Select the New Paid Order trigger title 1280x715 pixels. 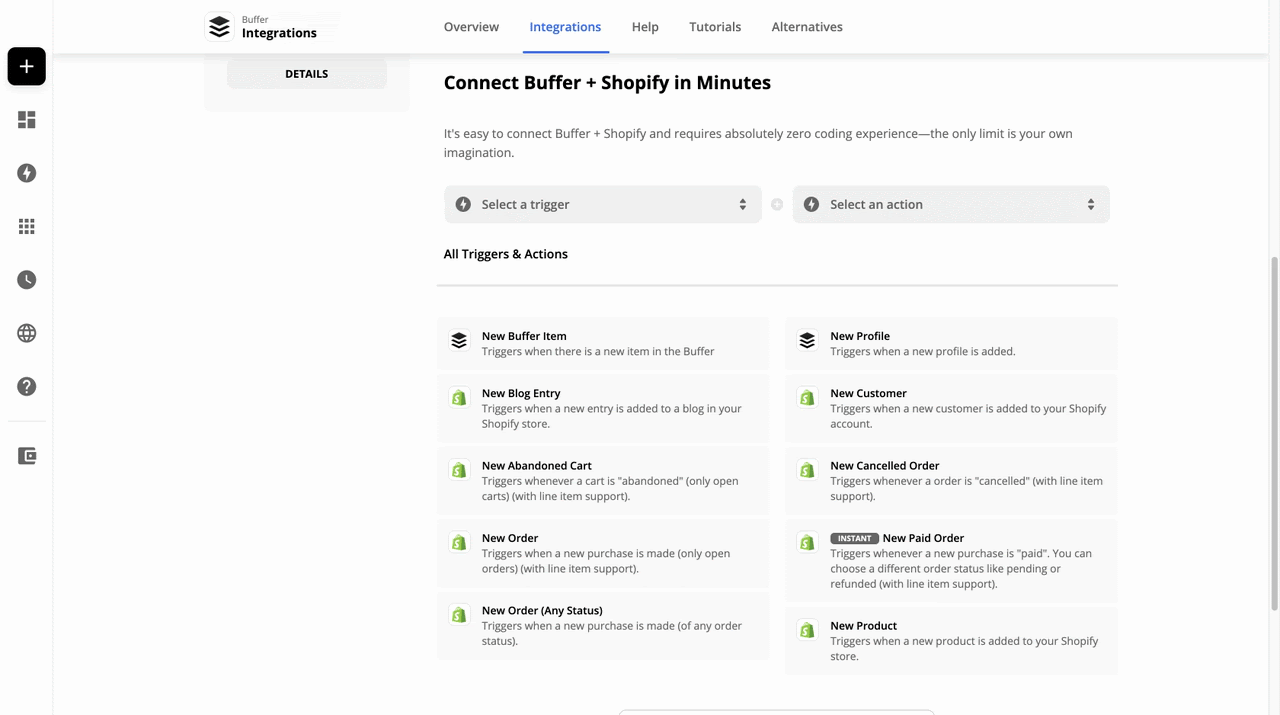[x=923, y=538]
